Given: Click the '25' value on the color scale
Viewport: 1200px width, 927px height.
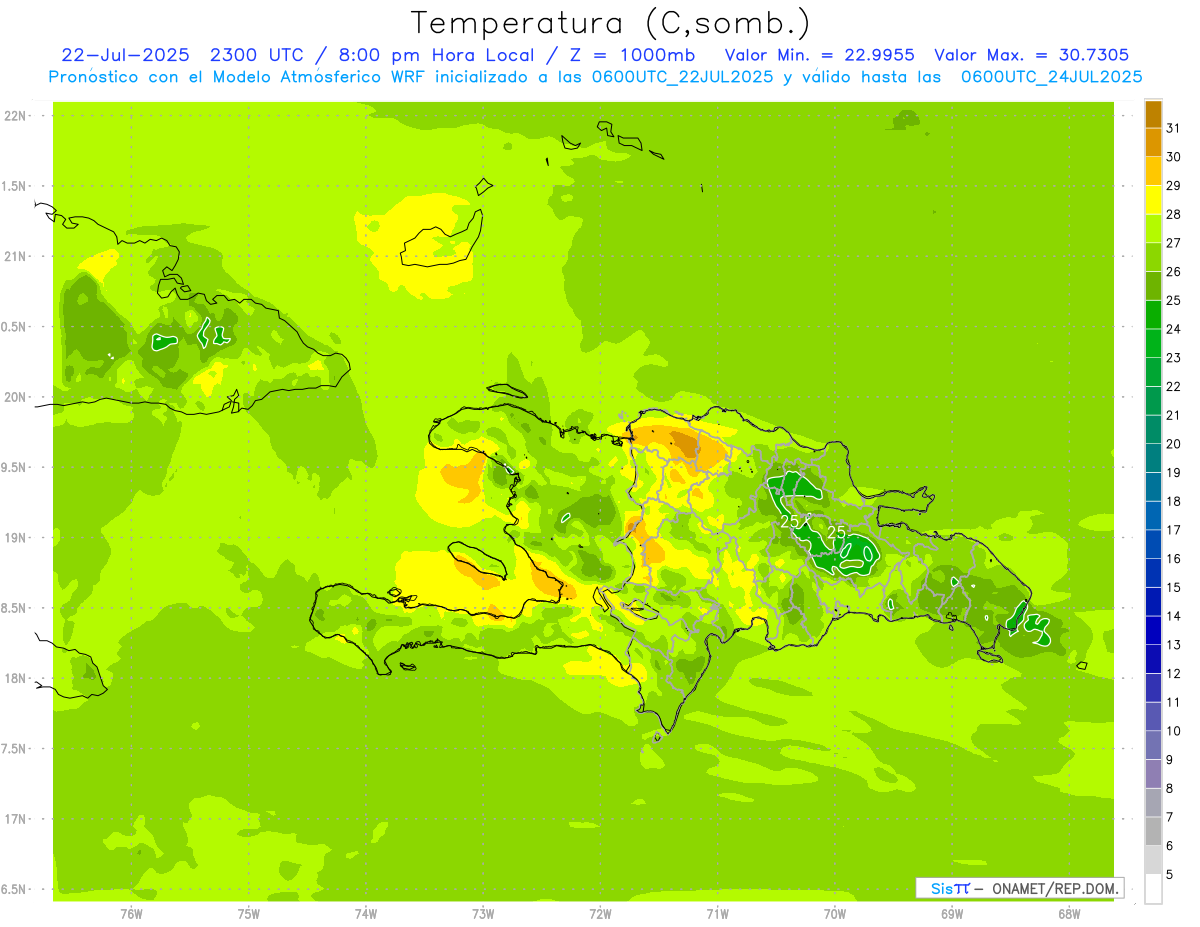Looking at the screenshot, I should (1174, 300).
